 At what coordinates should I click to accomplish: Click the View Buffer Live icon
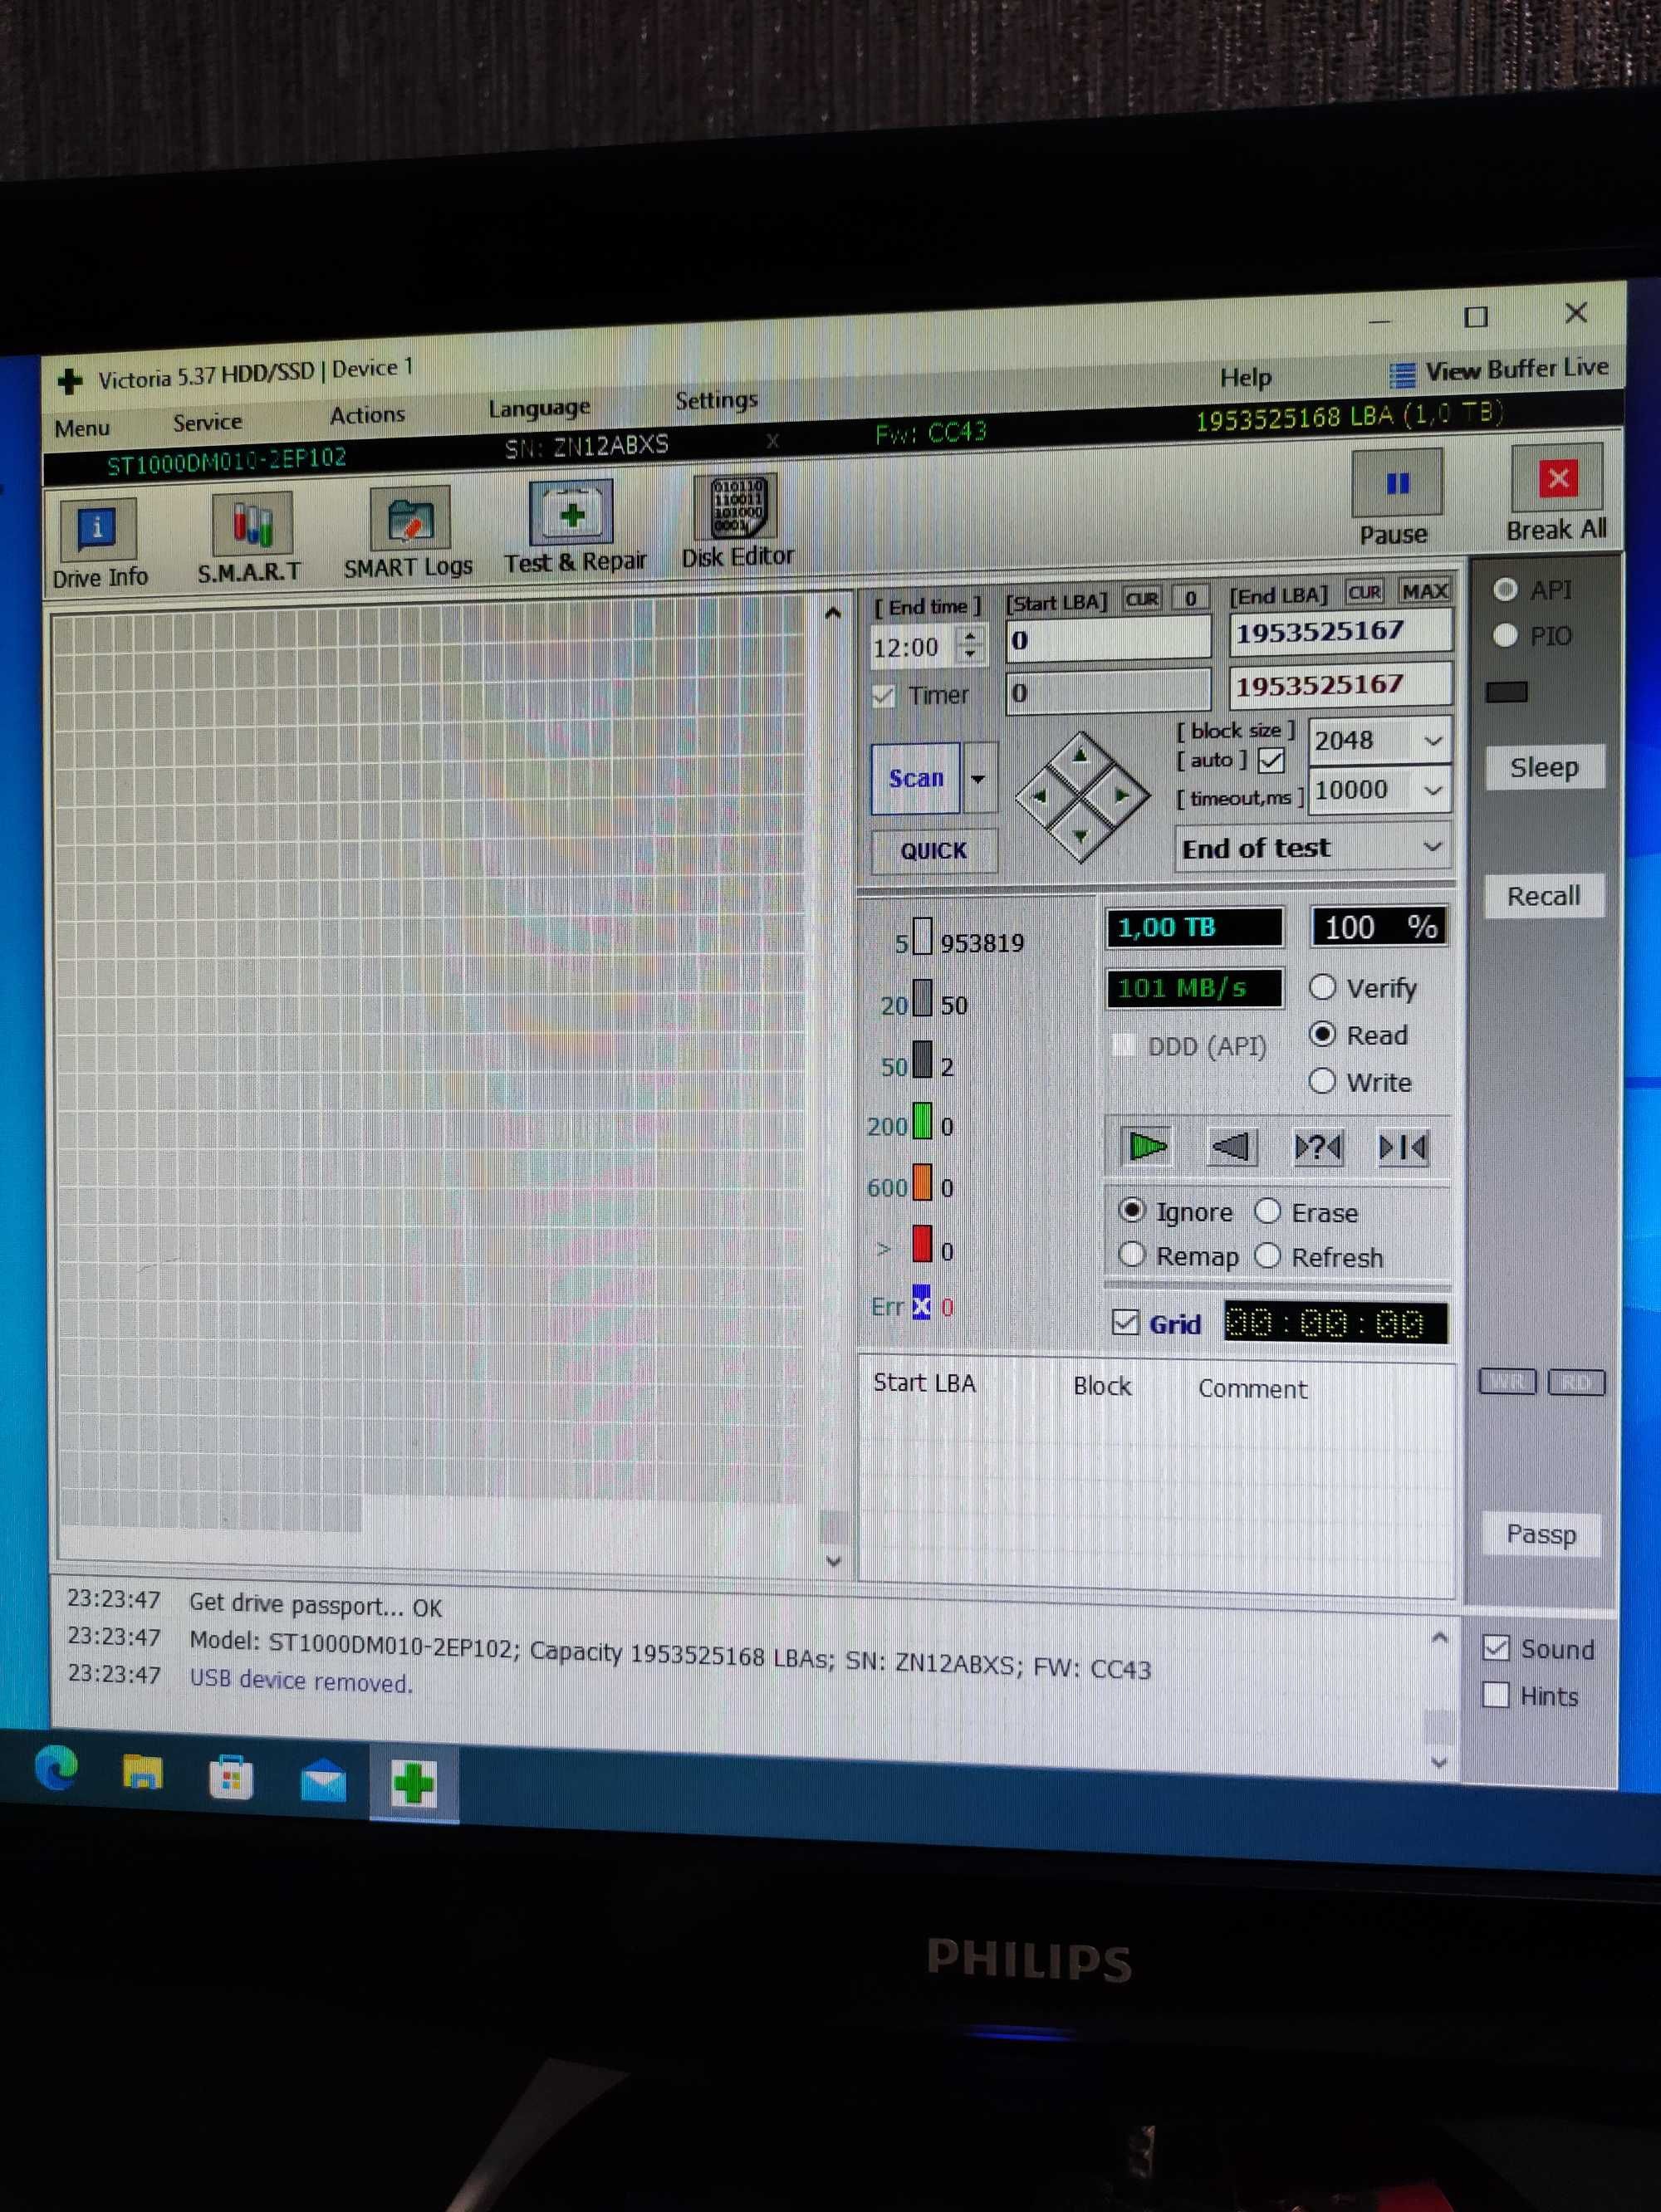1402,375
